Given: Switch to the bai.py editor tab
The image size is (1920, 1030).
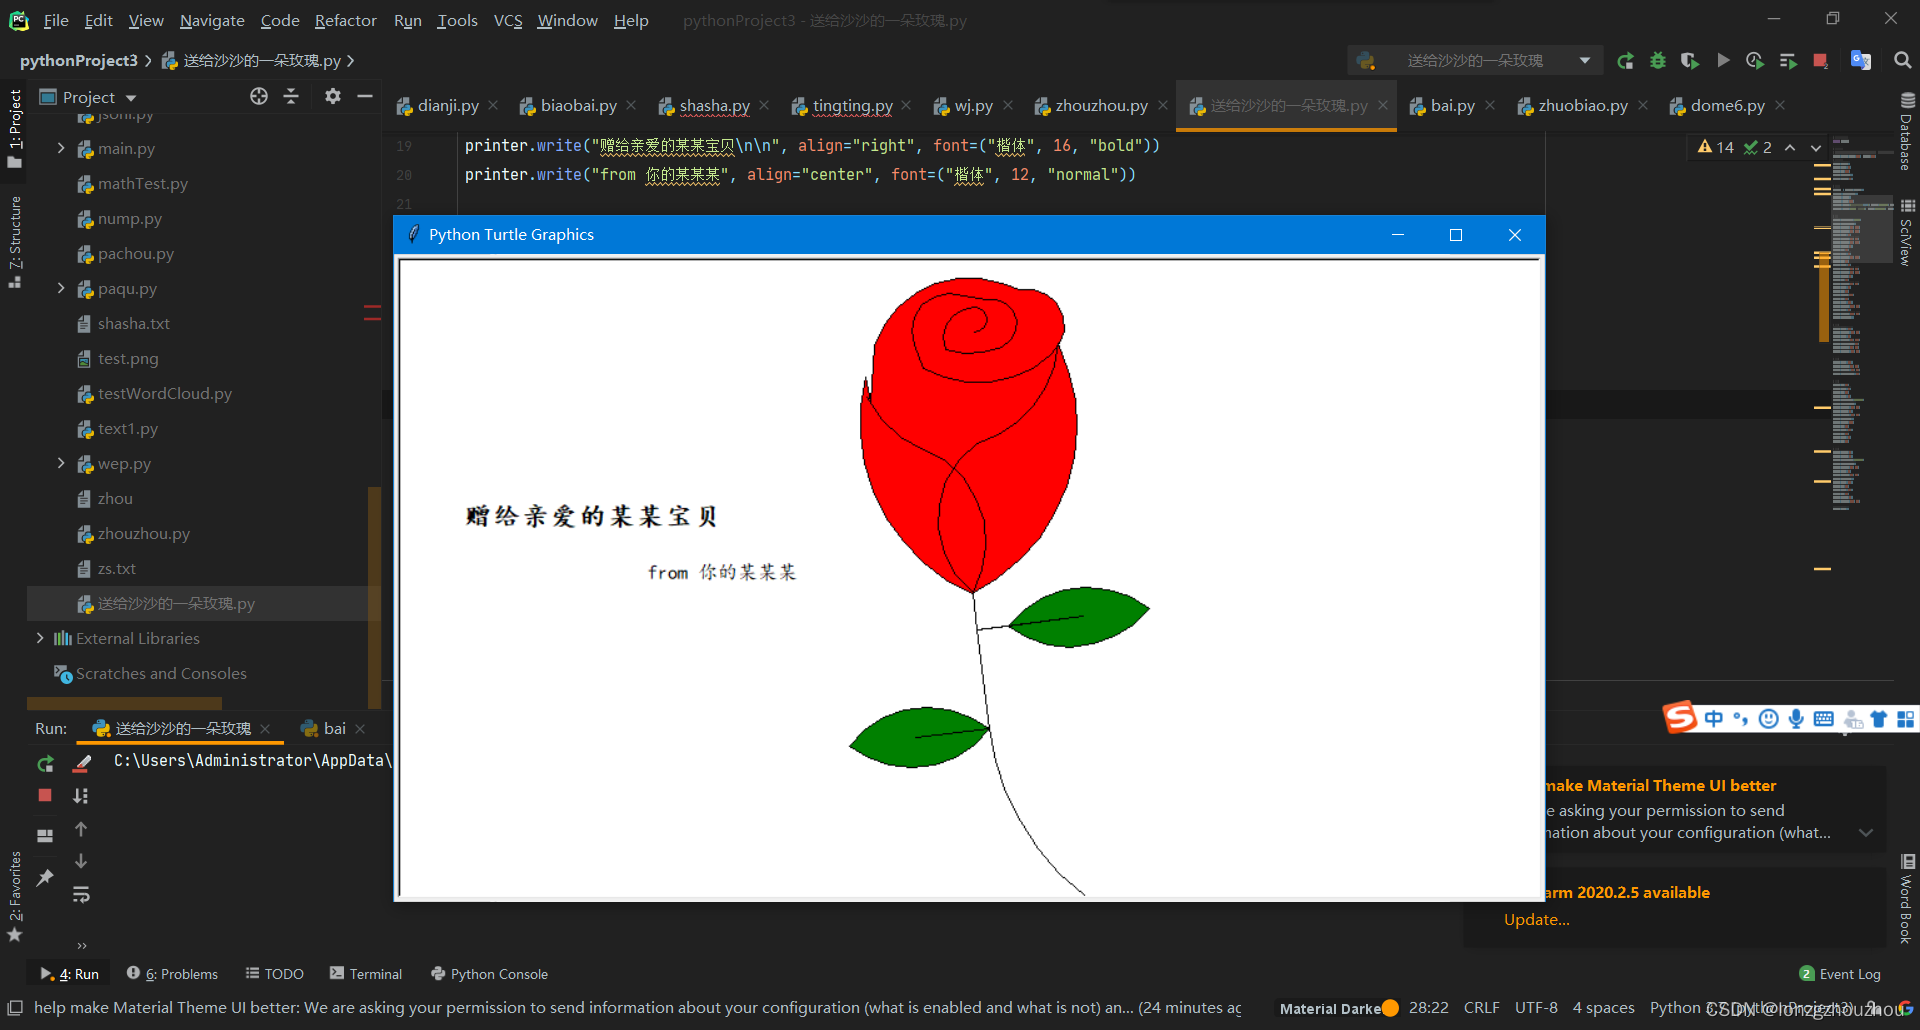Looking at the screenshot, I should (1451, 104).
